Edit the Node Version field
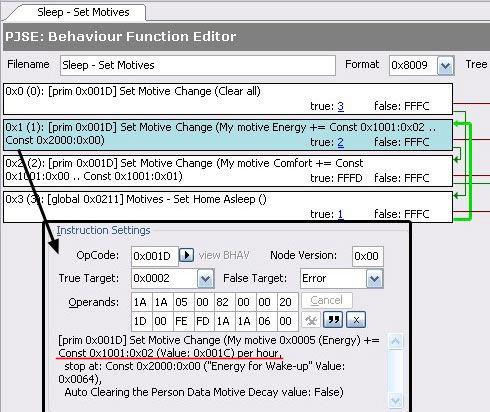The image size is (490, 412). (367, 256)
